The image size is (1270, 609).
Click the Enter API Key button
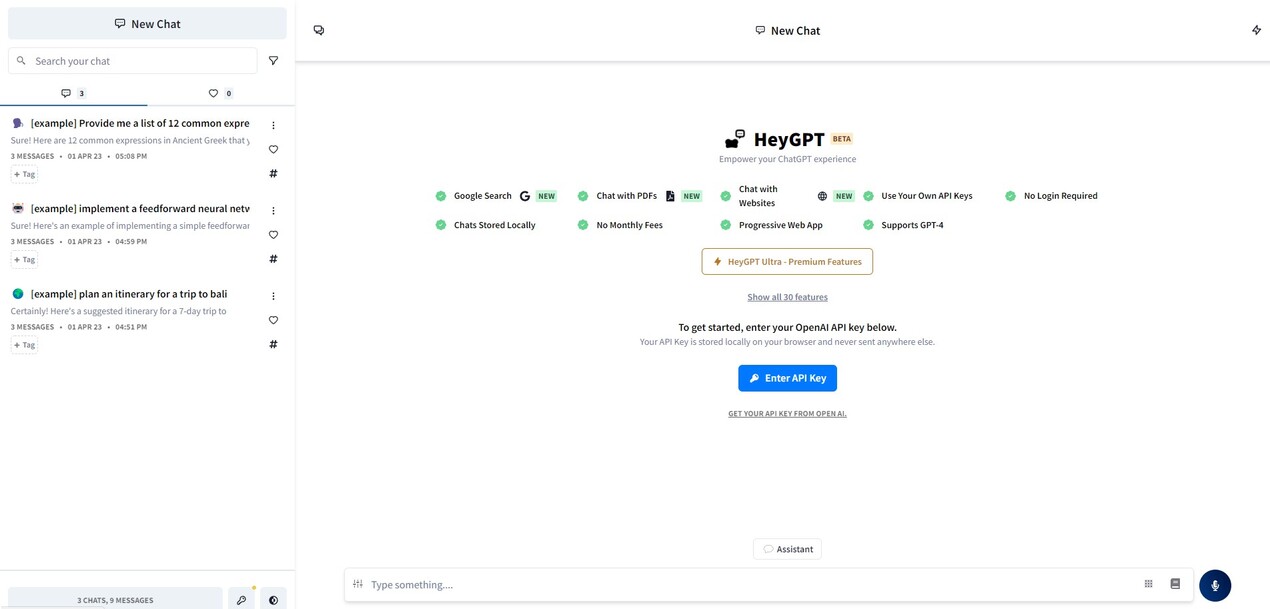788,378
